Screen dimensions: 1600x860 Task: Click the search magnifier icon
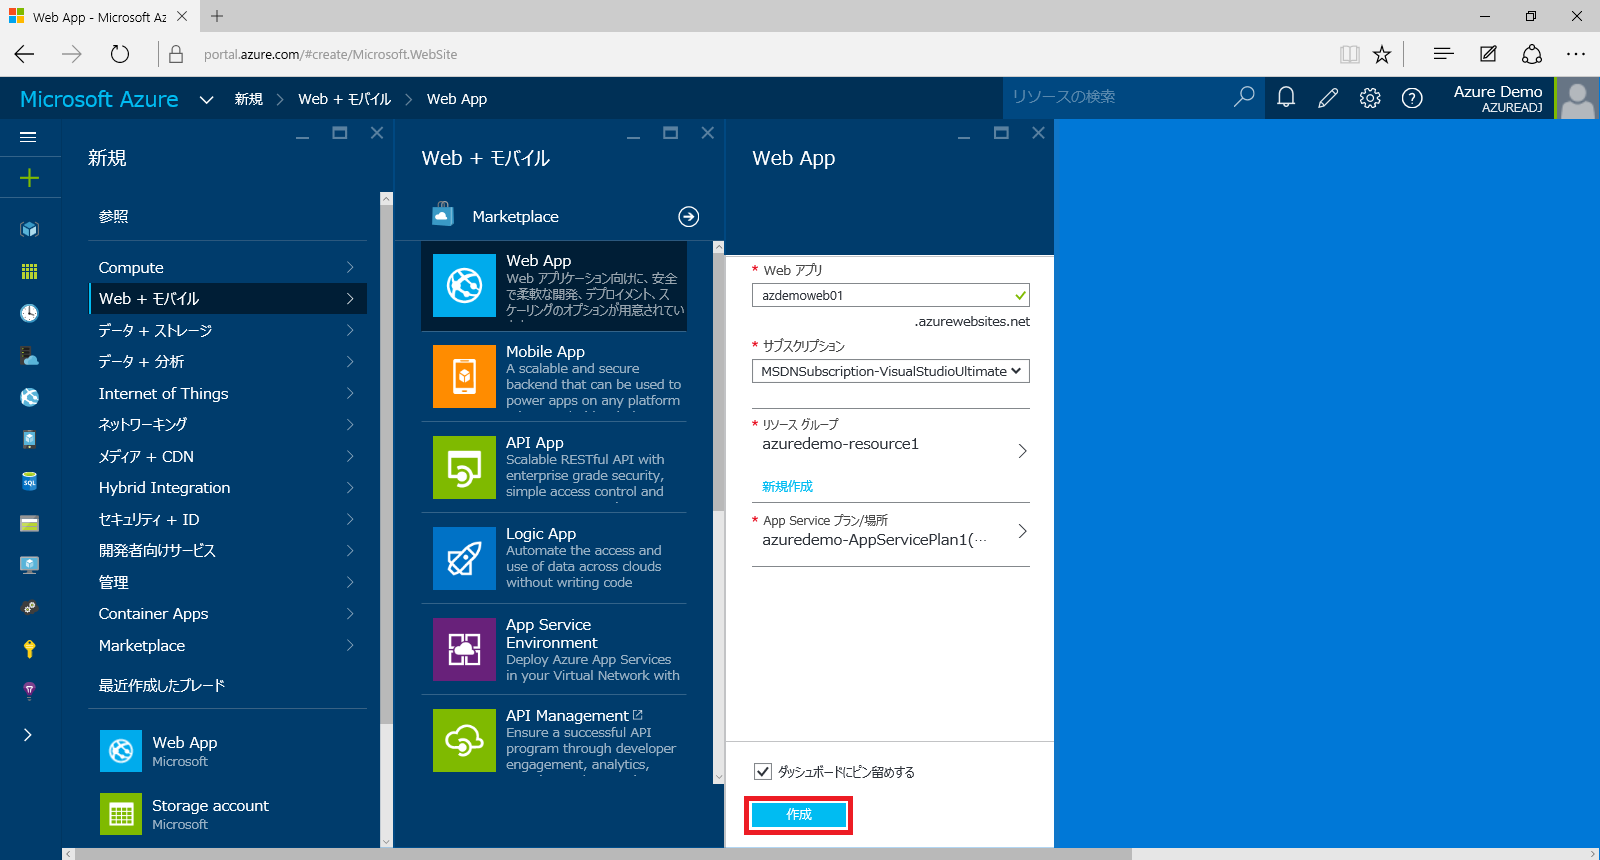(x=1244, y=97)
